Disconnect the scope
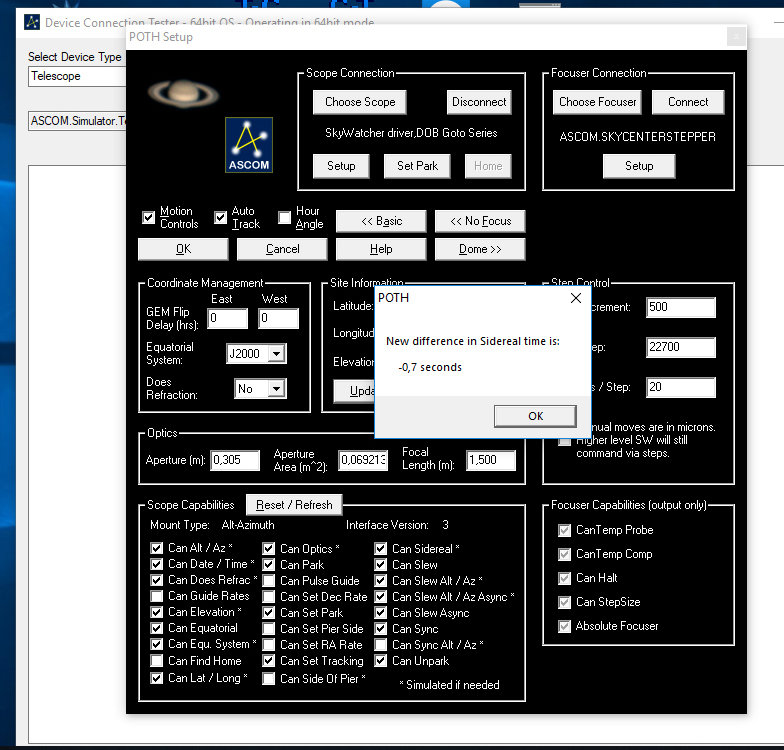The image size is (784, 750). tap(478, 102)
